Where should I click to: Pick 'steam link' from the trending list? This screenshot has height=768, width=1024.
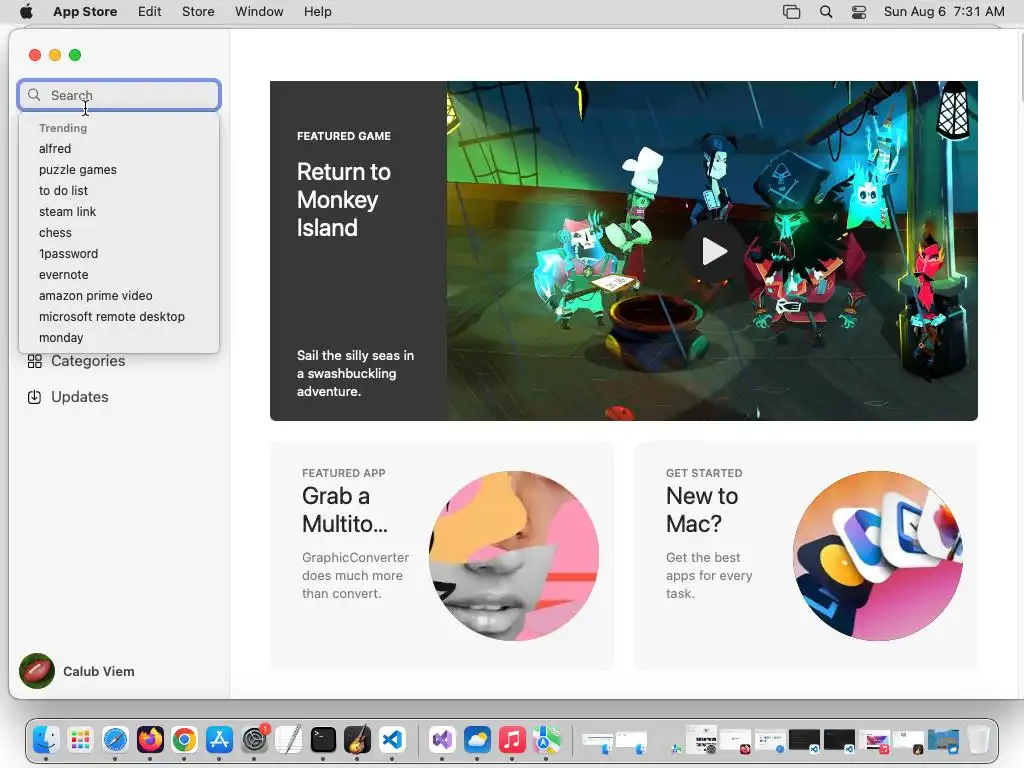tap(67, 212)
